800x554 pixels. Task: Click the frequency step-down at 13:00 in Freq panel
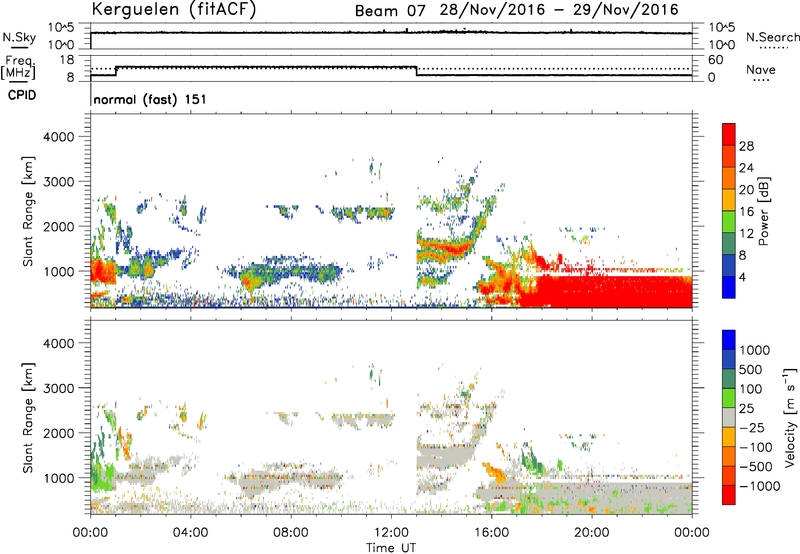(x=417, y=71)
